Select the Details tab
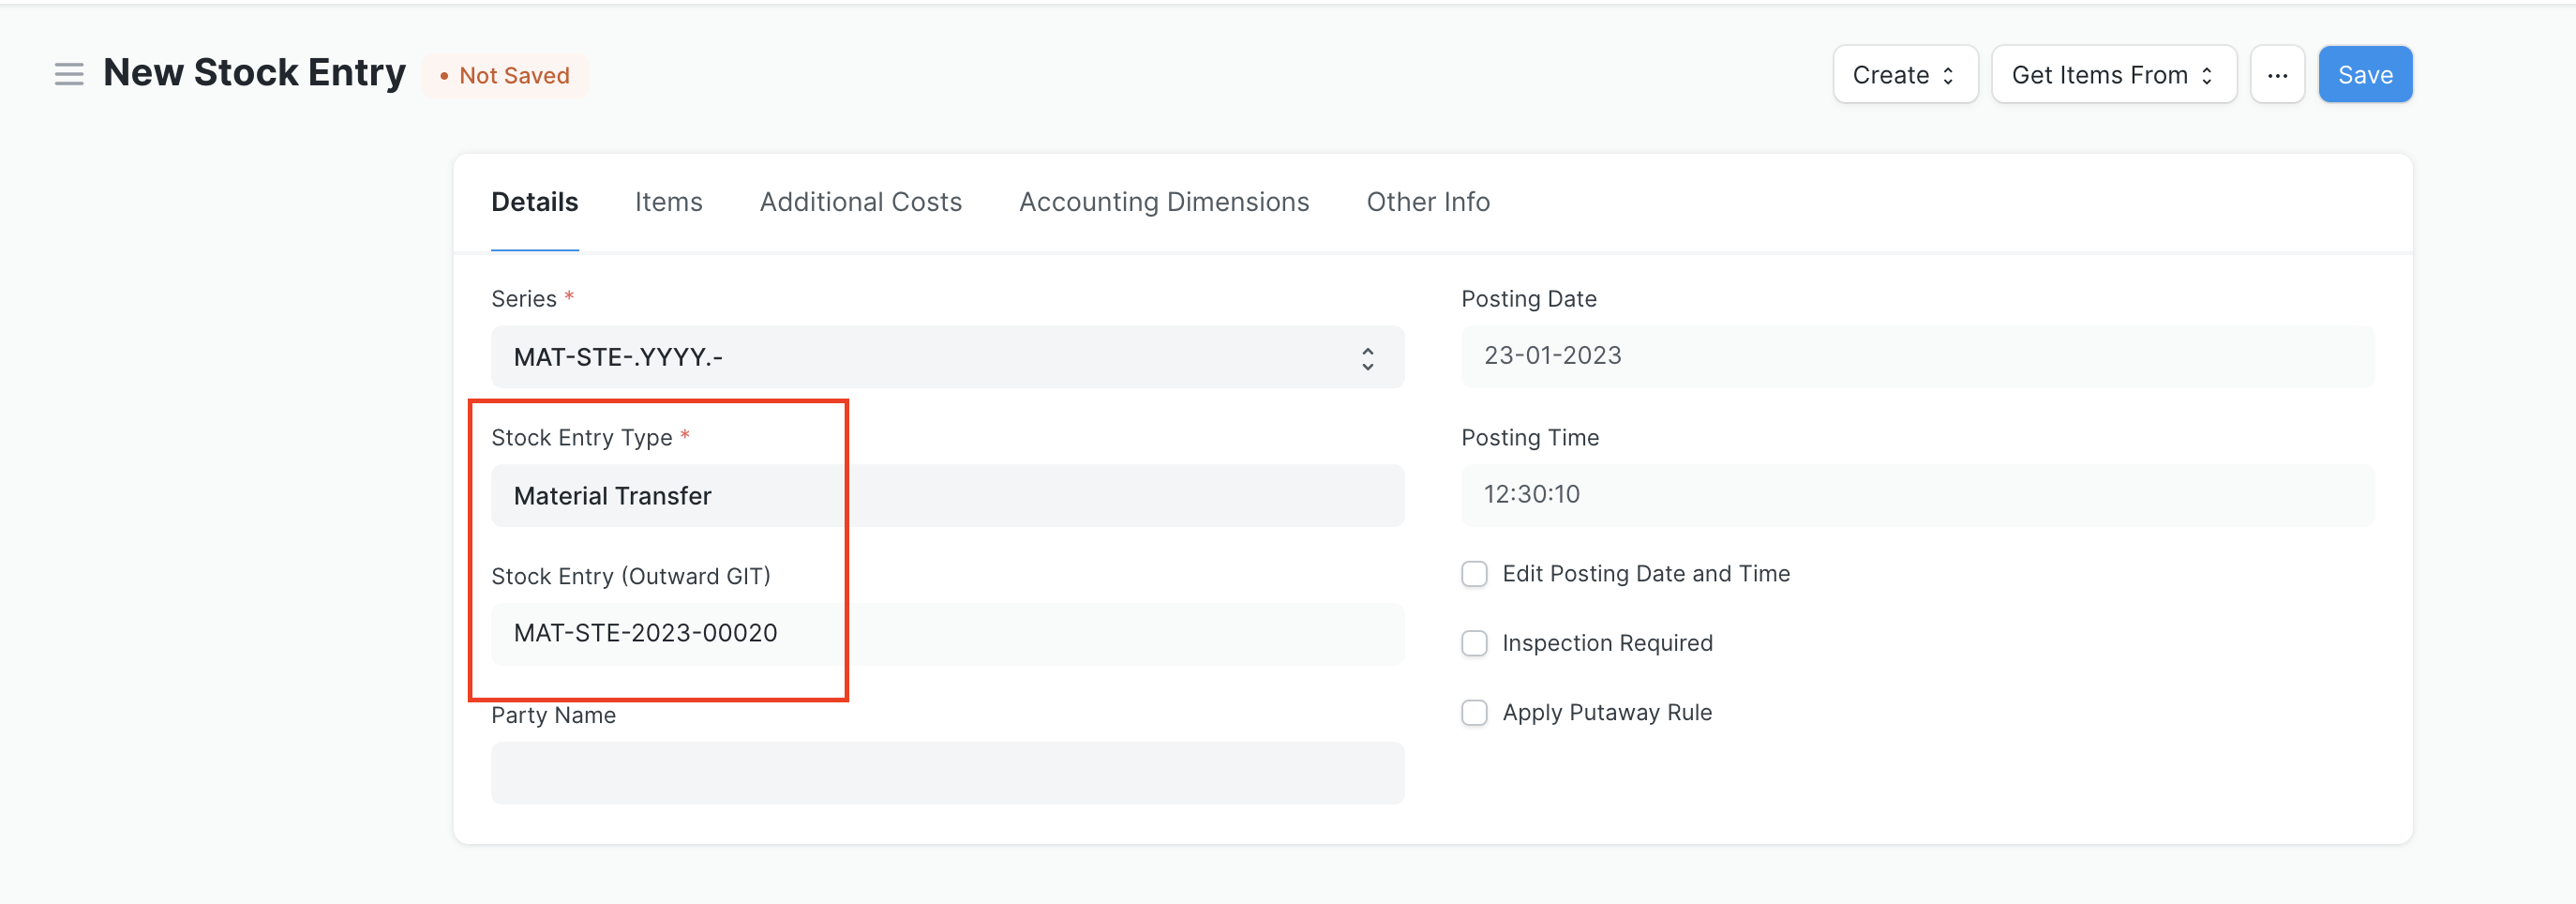The width and height of the screenshot is (2576, 904). (534, 202)
